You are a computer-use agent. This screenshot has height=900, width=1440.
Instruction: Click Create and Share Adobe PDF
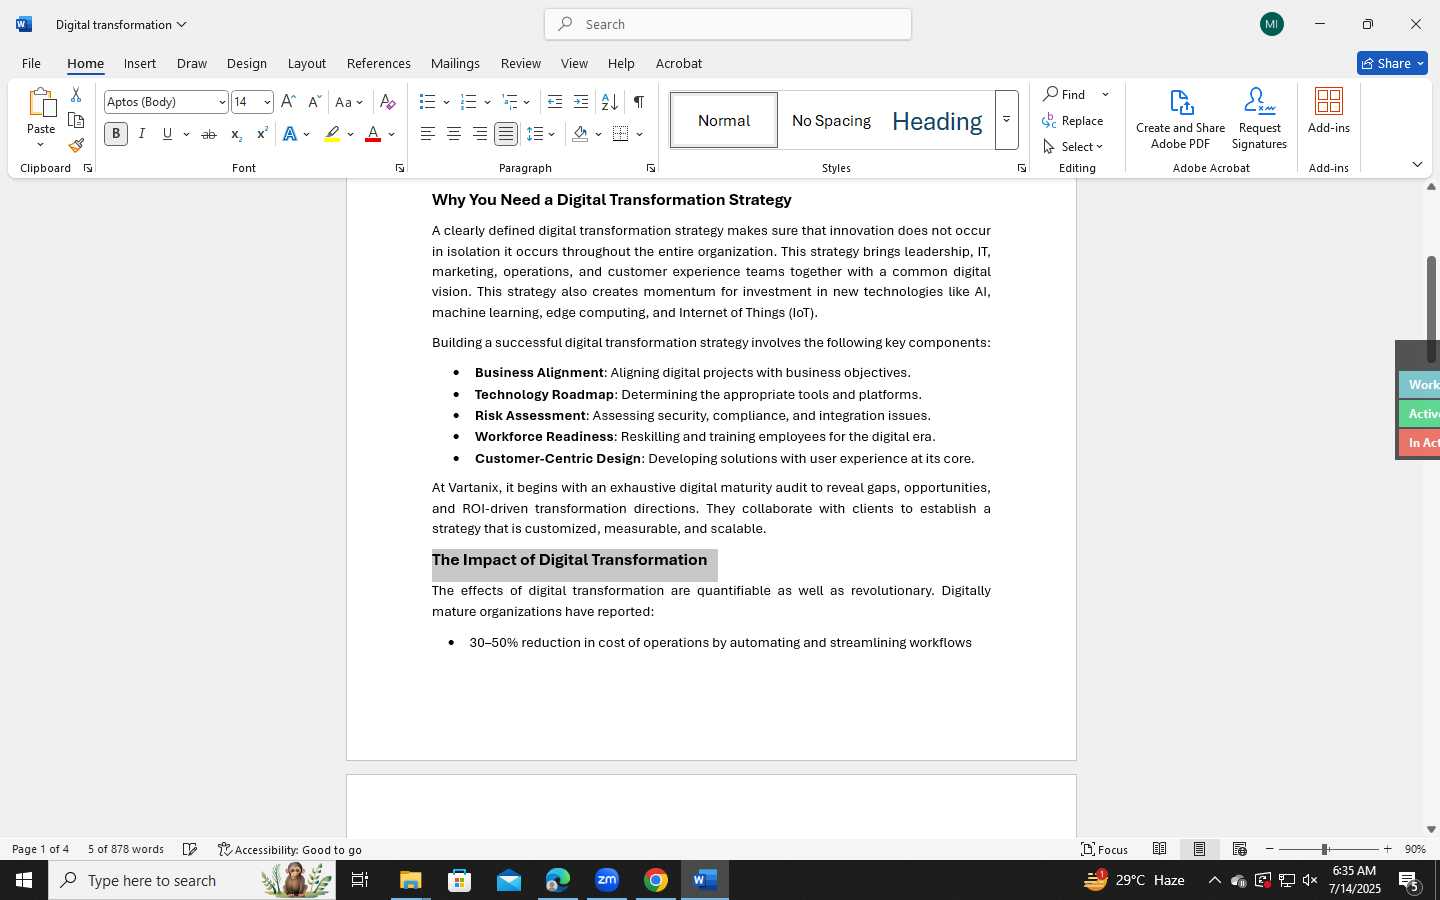1181,119
